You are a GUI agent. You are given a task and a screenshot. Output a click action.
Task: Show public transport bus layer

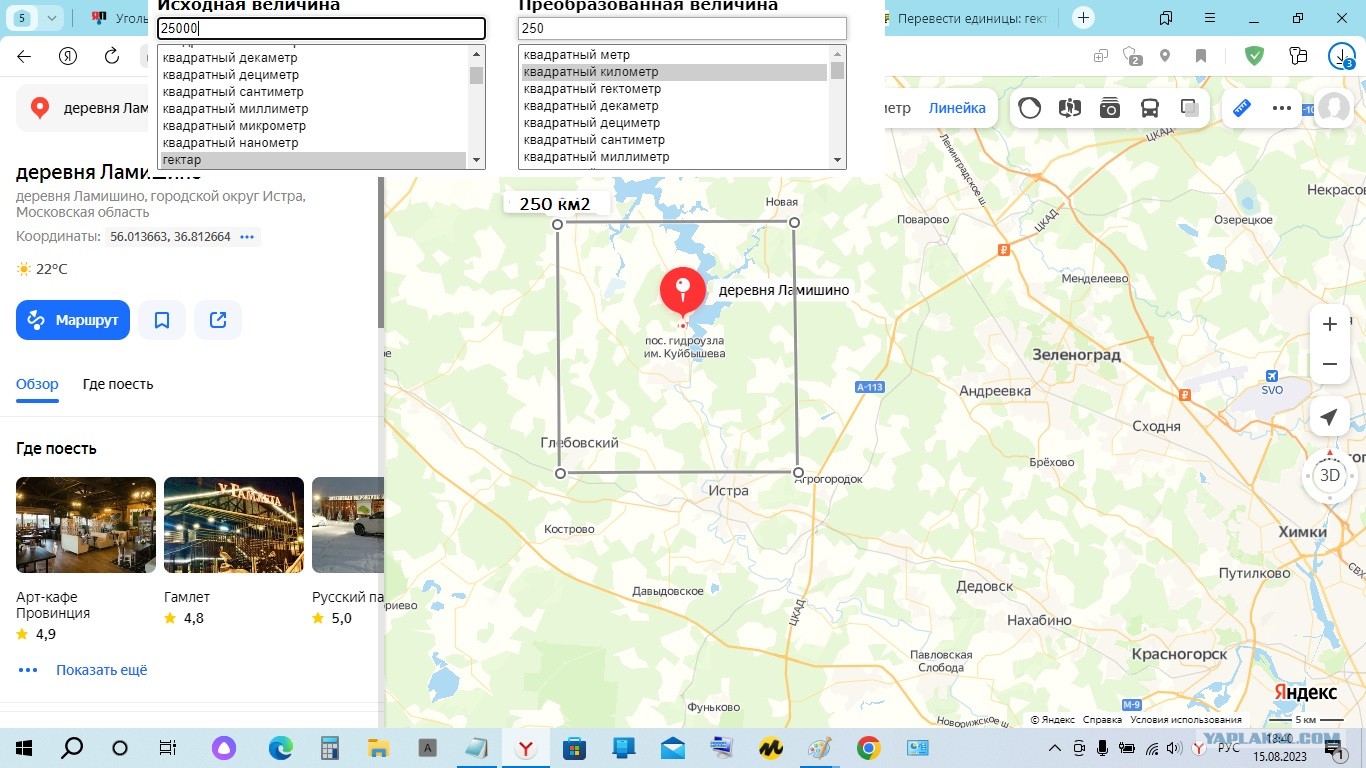click(x=1150, y=108)
